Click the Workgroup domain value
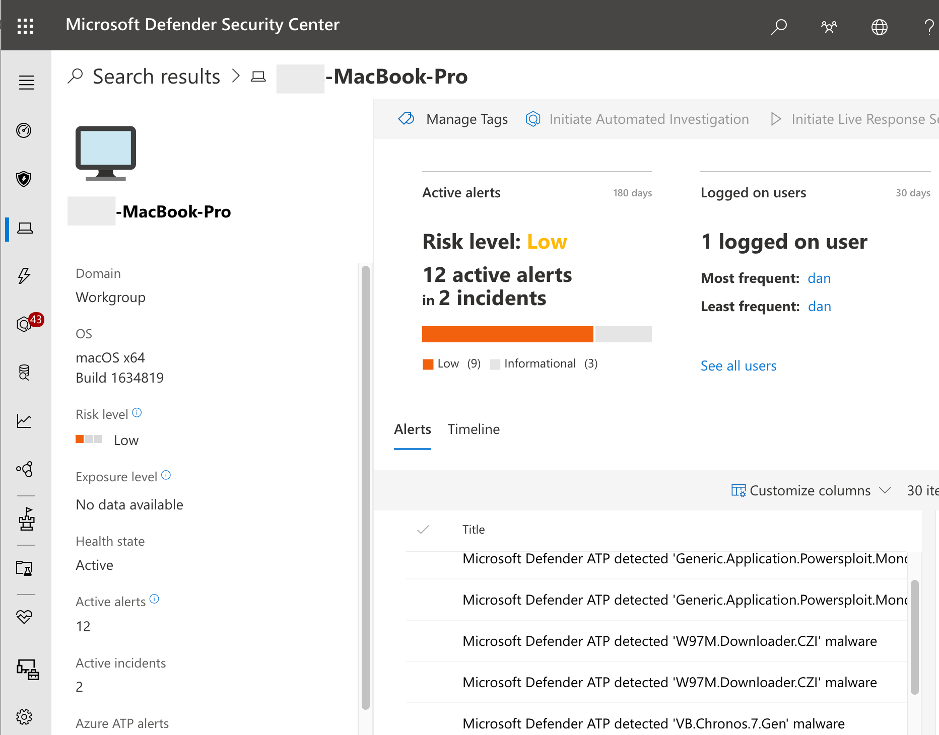This screenshot has width=939, height=735. [110, 298]
